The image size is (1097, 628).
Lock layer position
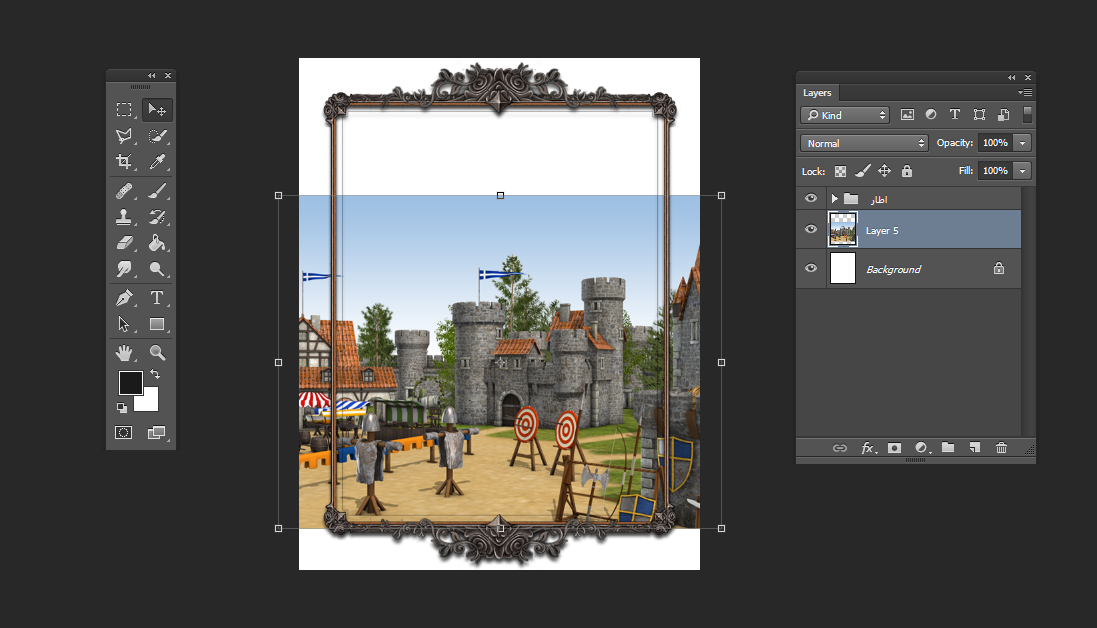[884, 171]
